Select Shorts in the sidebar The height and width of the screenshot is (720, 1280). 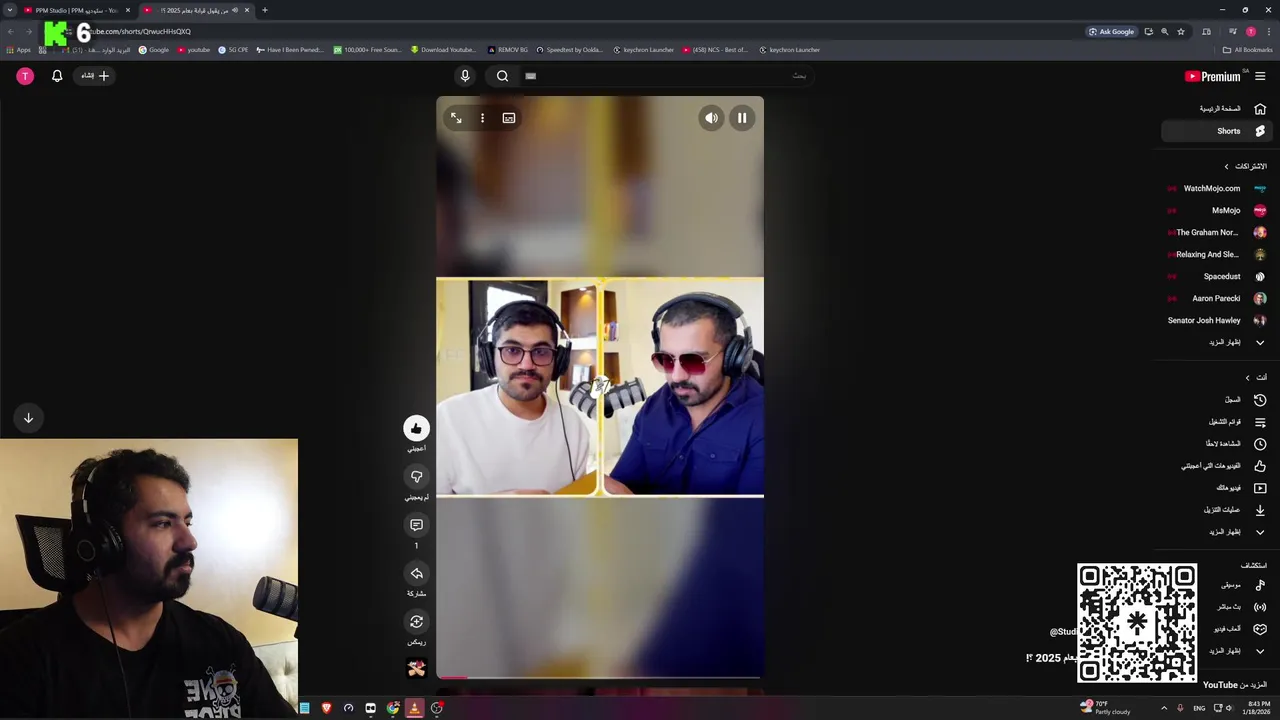click(1217, 131)
